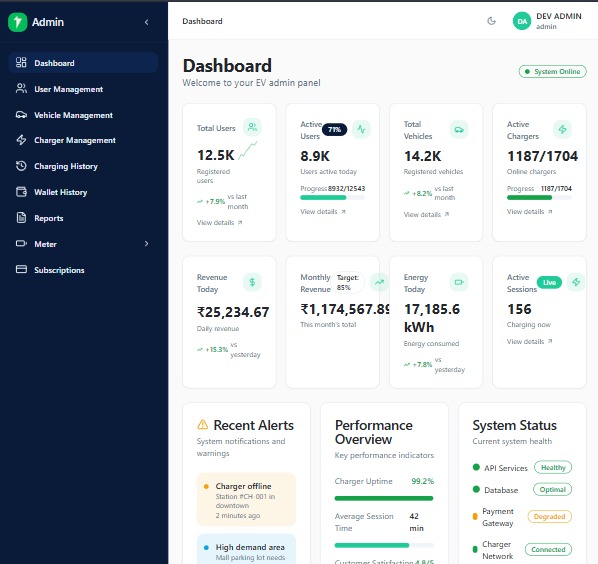Click the Healthy badge for API Services
Image resolution: width=598 pixels, height=564 pixels.
coord(553,468)
